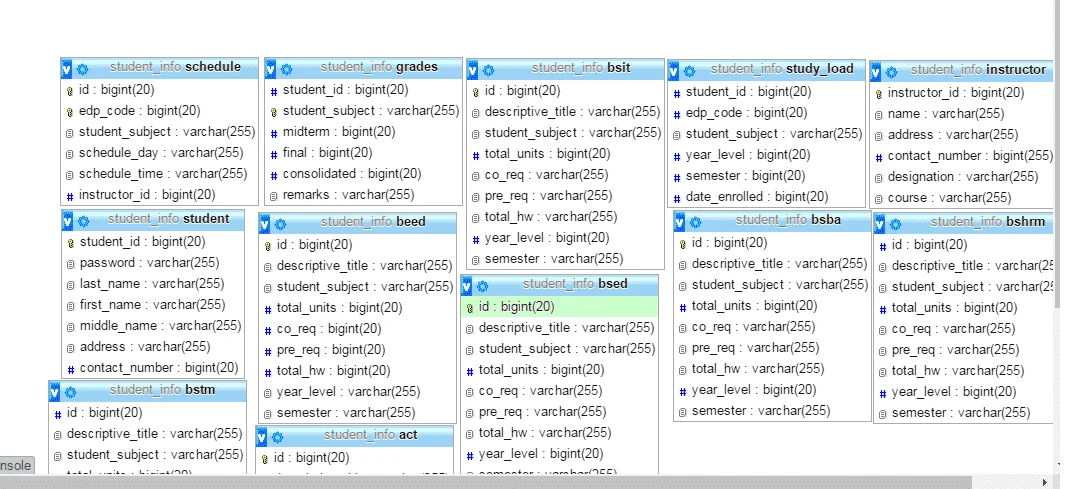Open options gear of the student table
Image resolution: width=1067 pixels, height=489 pixels.
(x=84, y=221)
